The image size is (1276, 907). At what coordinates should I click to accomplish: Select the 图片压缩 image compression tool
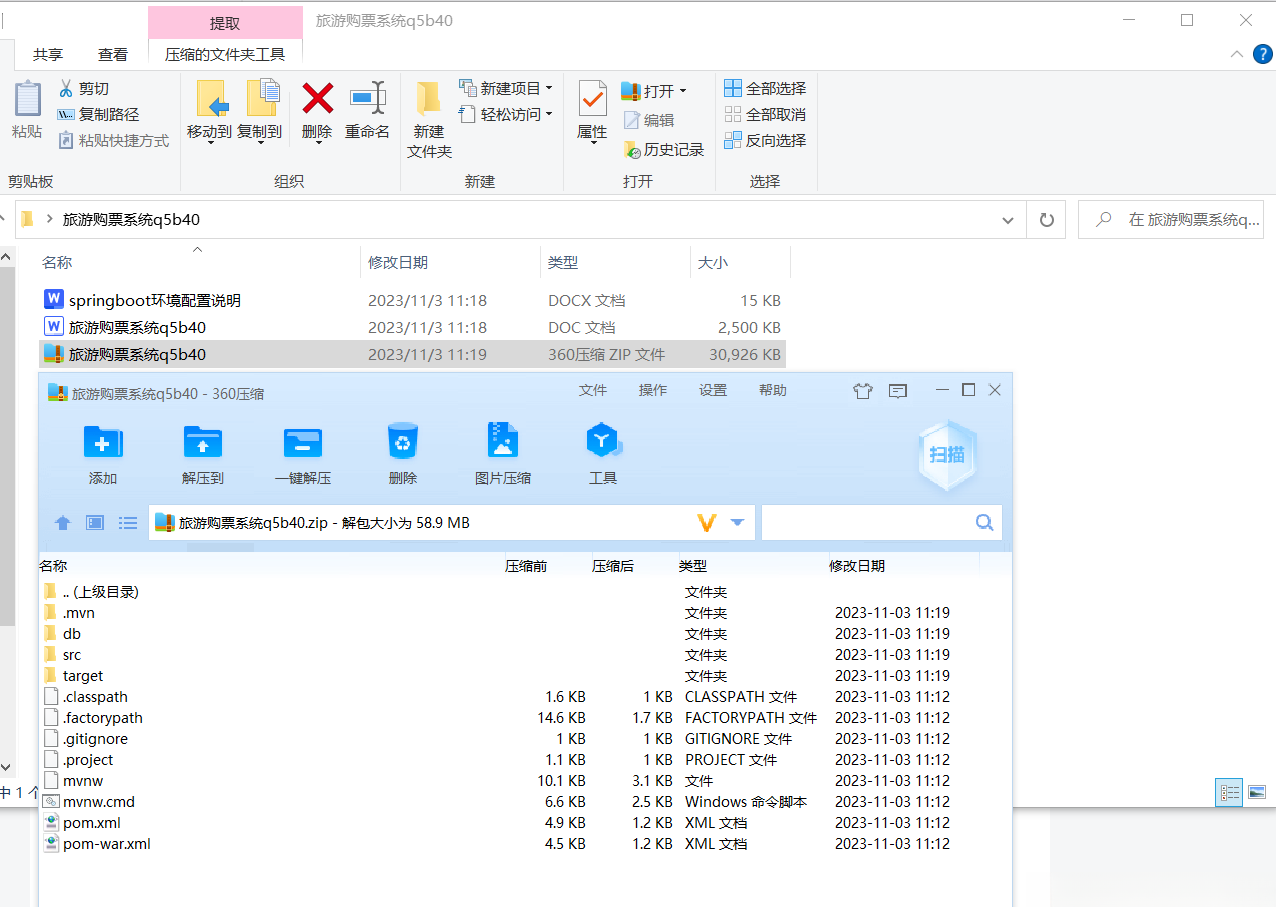[502, 453]
